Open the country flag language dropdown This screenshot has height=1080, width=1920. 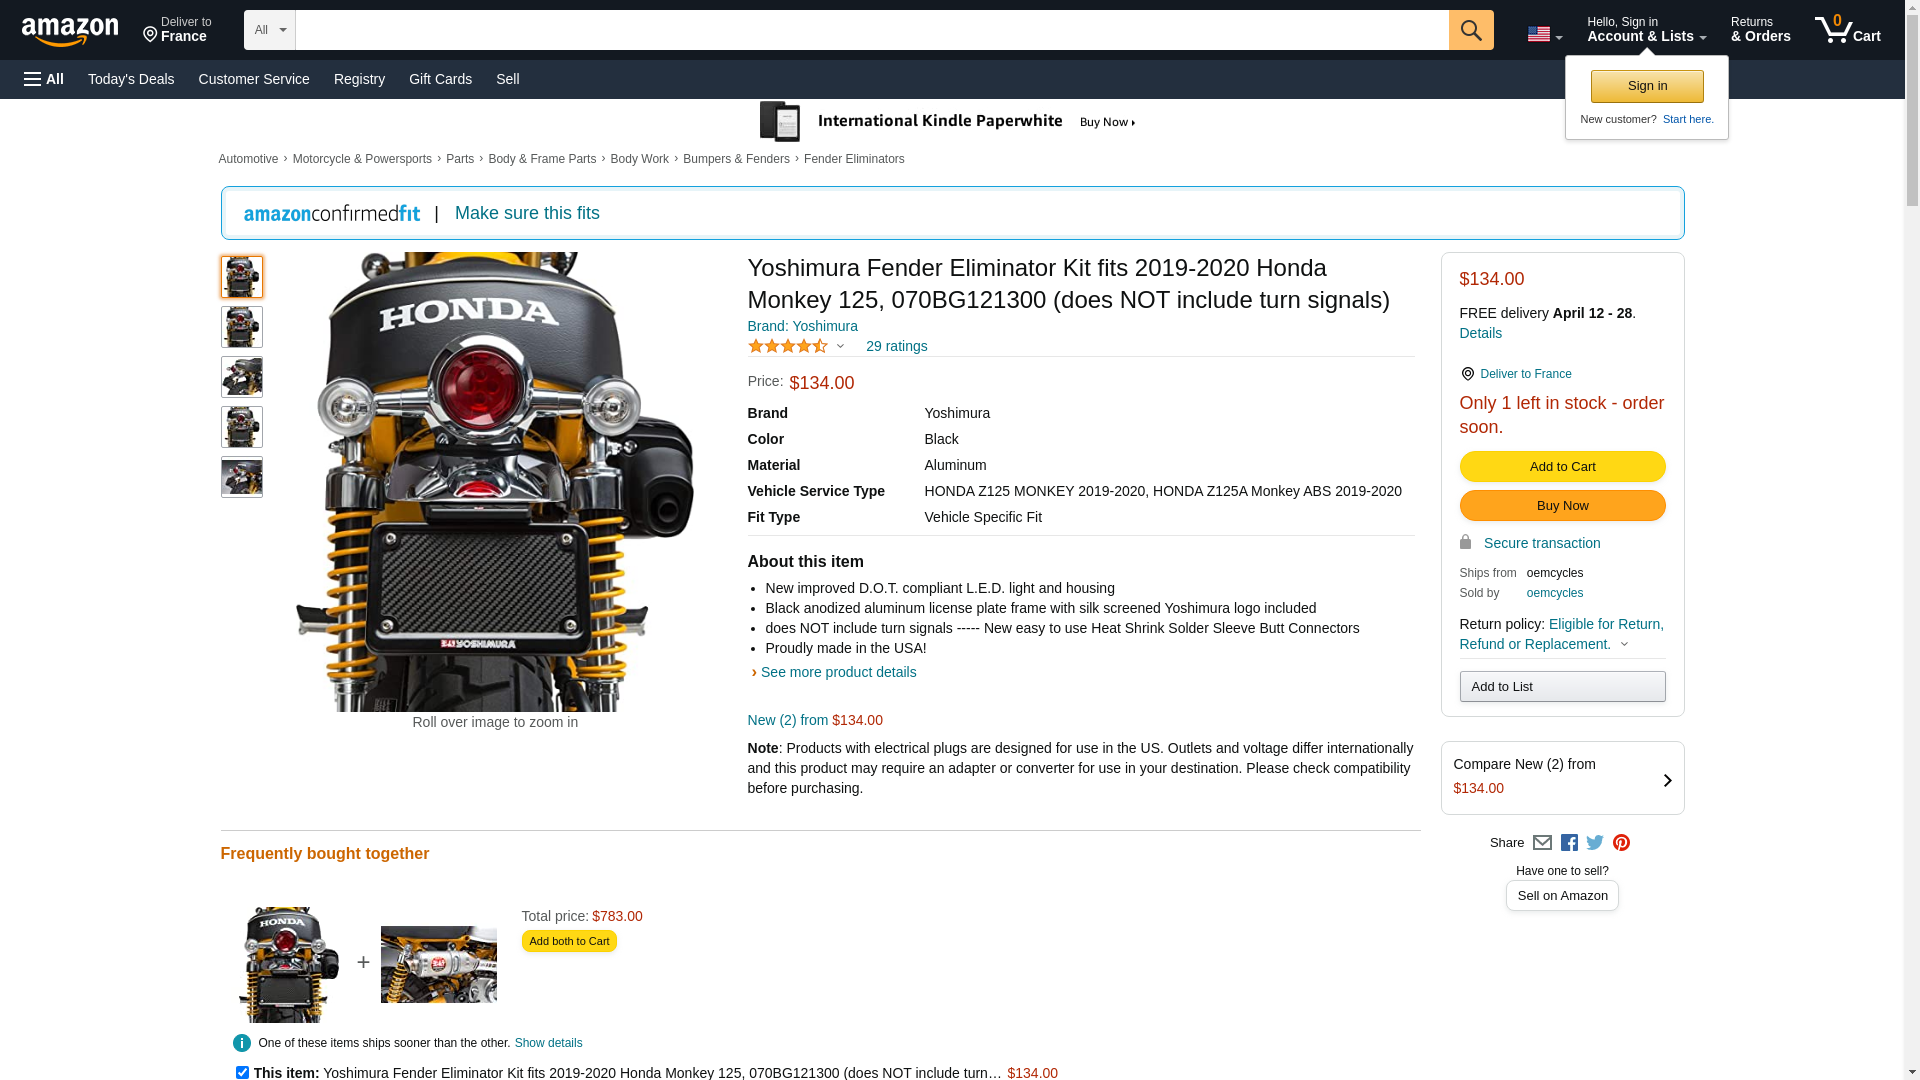pyautogui.click(x=1544, y=35)
